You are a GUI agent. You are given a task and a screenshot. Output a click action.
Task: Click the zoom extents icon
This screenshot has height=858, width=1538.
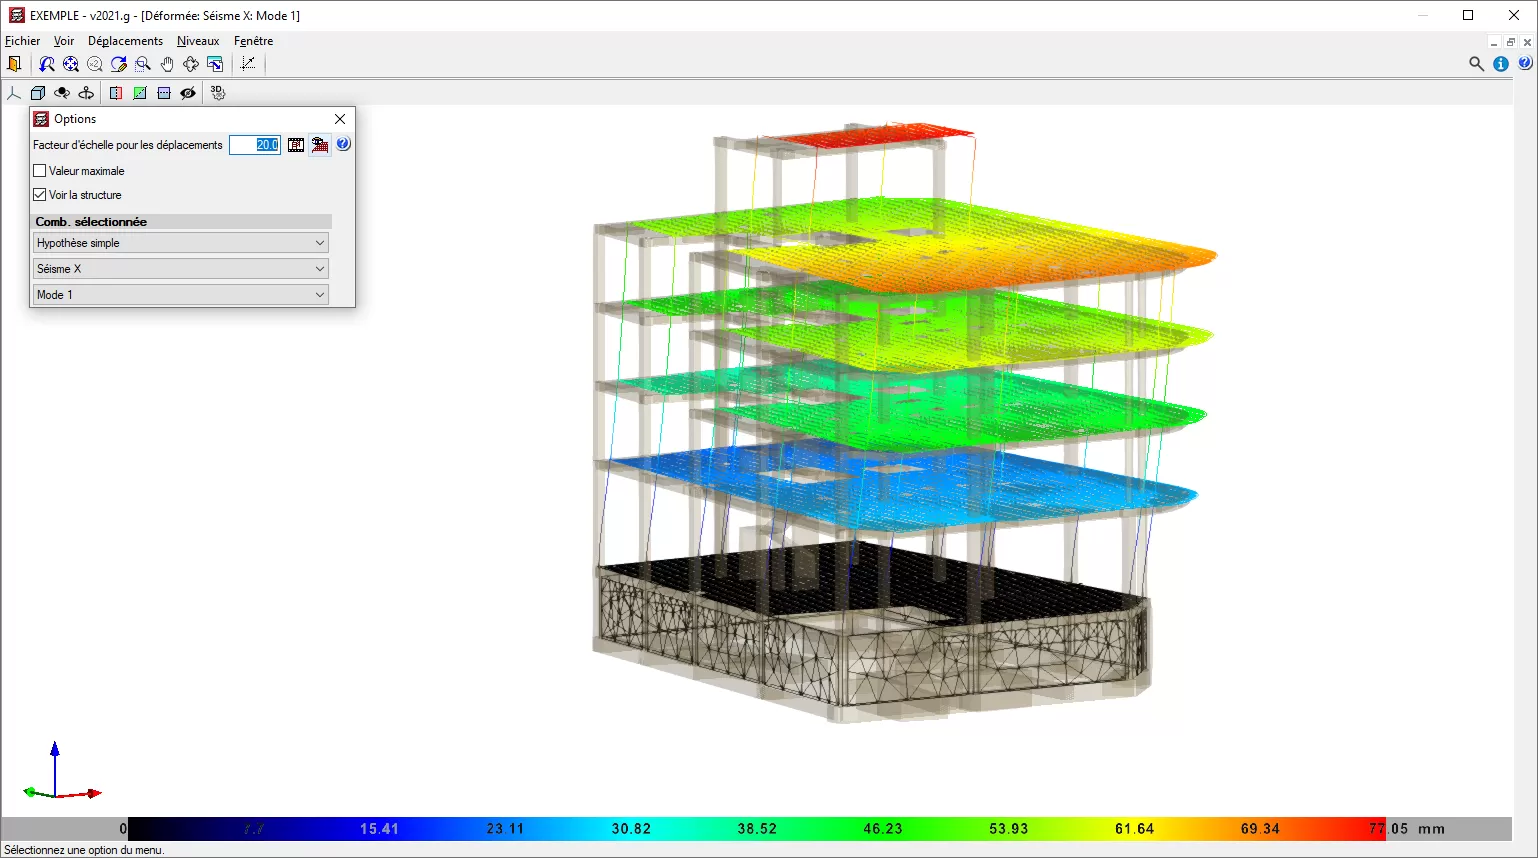[x=71, y=64]
